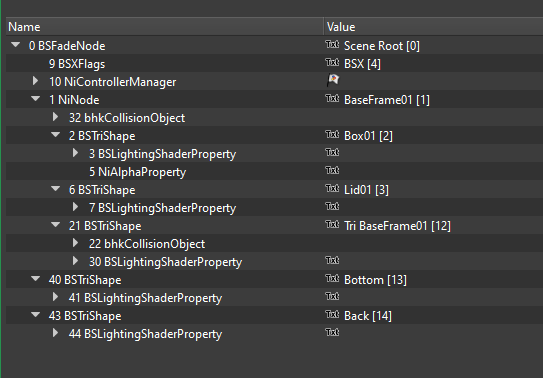Image resolution: width=543 pixels, height=378 pixels.
Task: Expand 44 BSLightingShaderProperty node
Action: [55, 333]
